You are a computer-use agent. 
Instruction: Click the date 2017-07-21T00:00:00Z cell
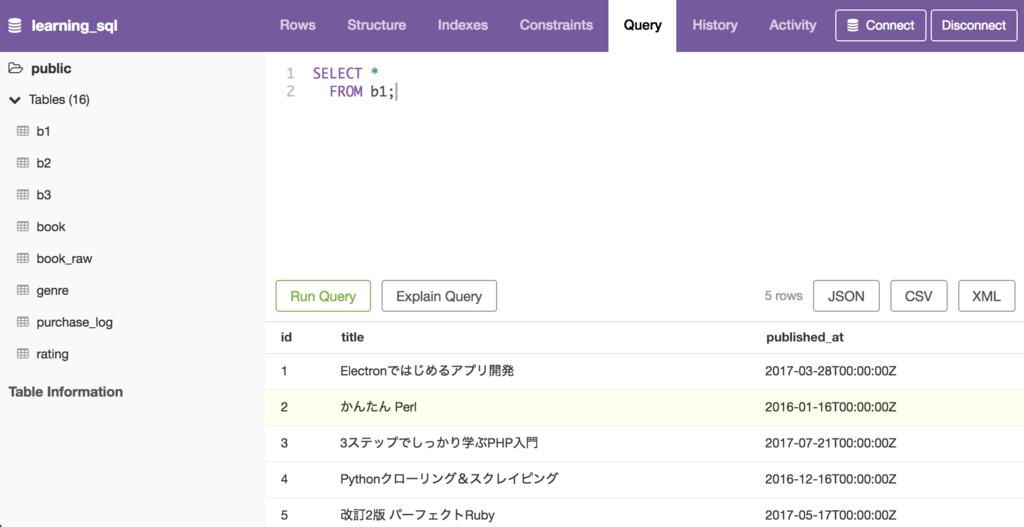(x=831, y=443)
